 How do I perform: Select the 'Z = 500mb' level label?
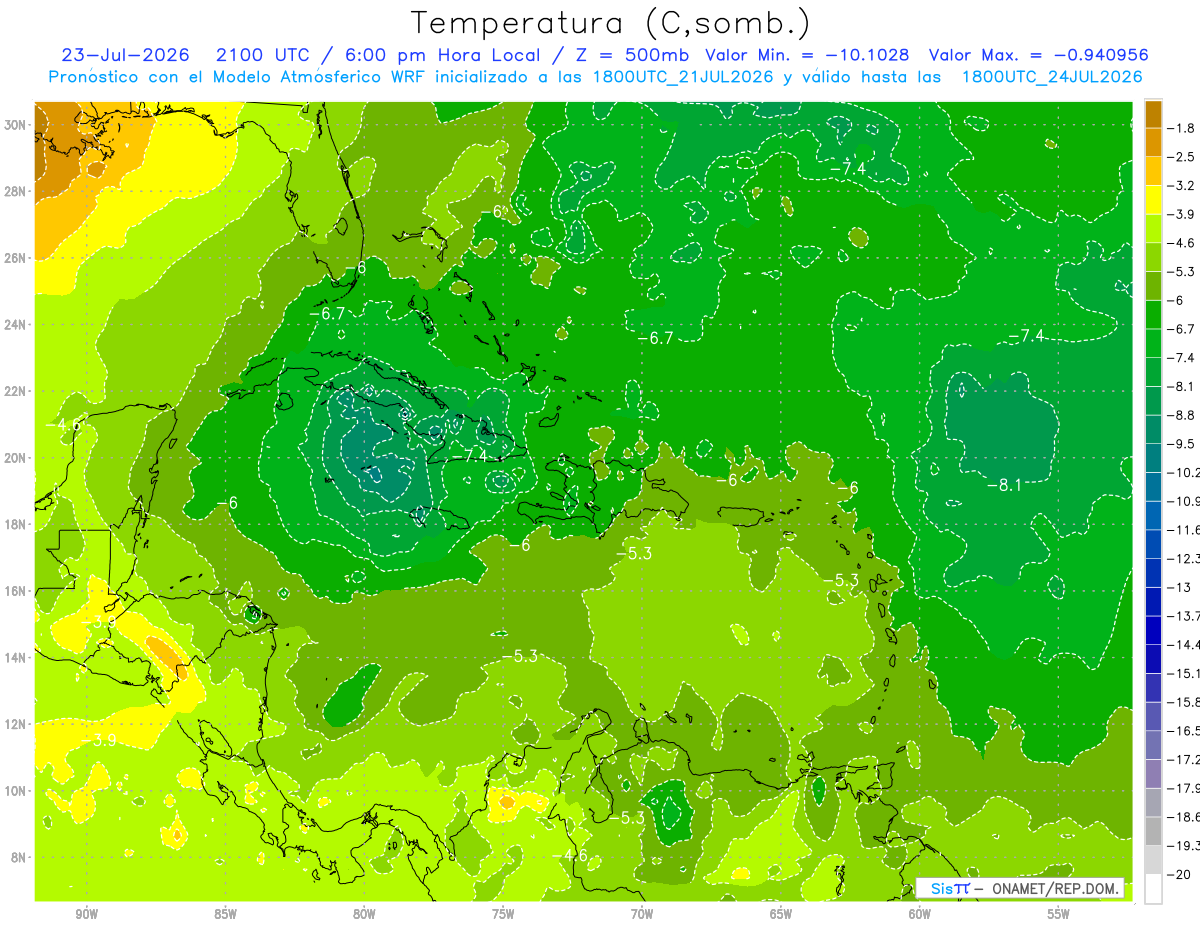627,55
